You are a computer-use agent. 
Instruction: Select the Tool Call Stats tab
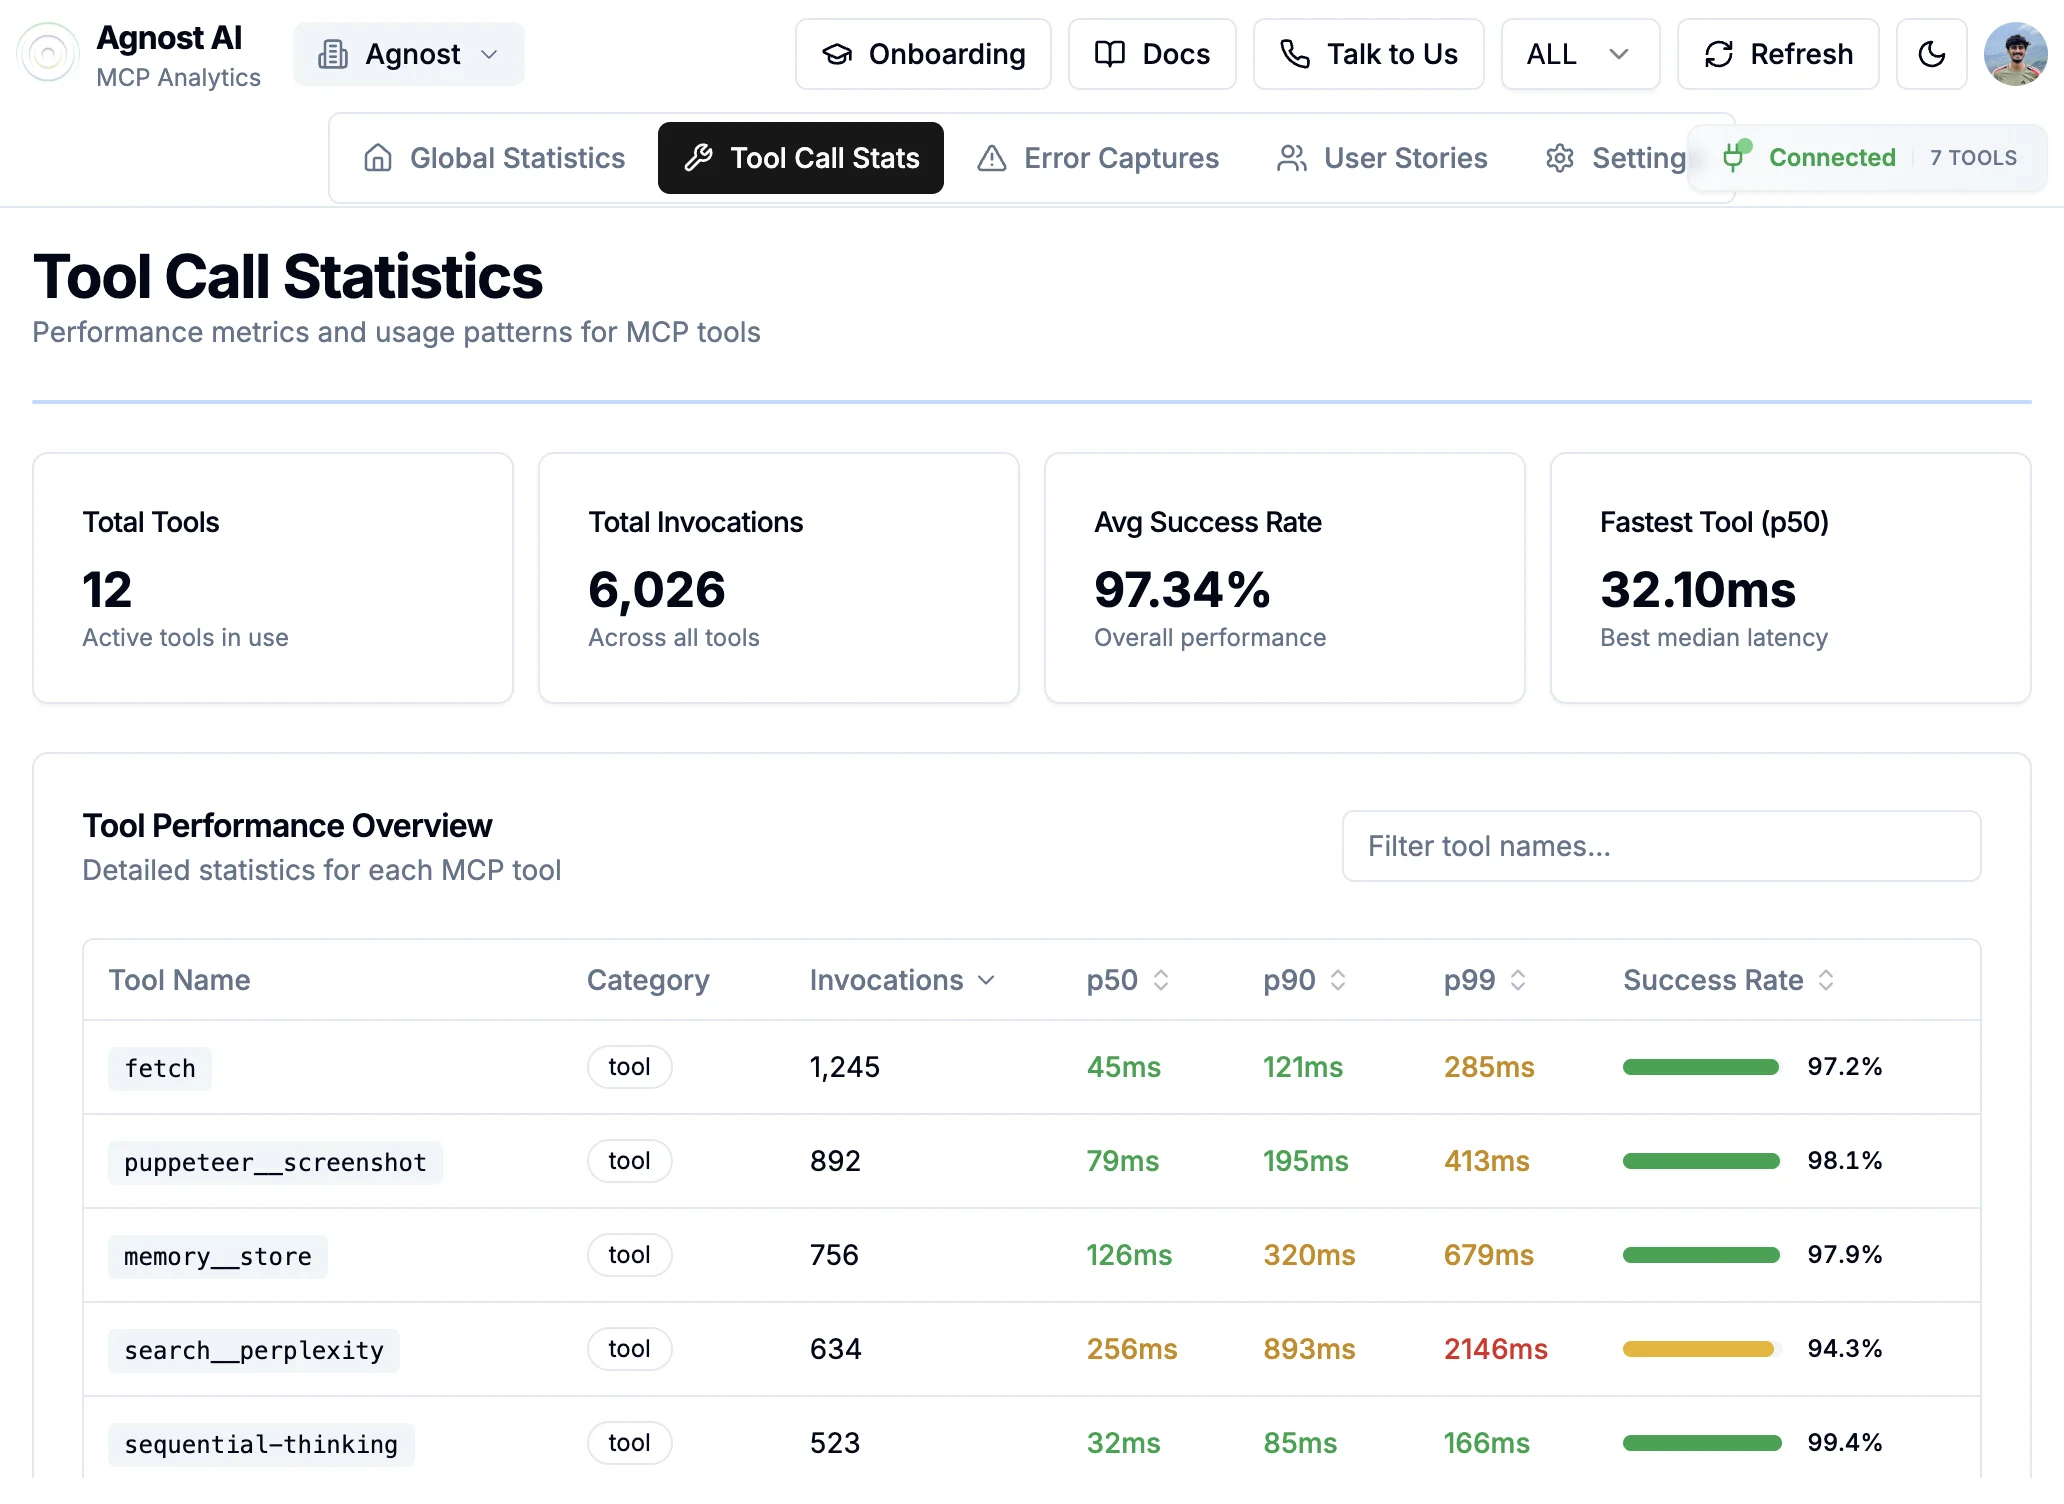800,158
